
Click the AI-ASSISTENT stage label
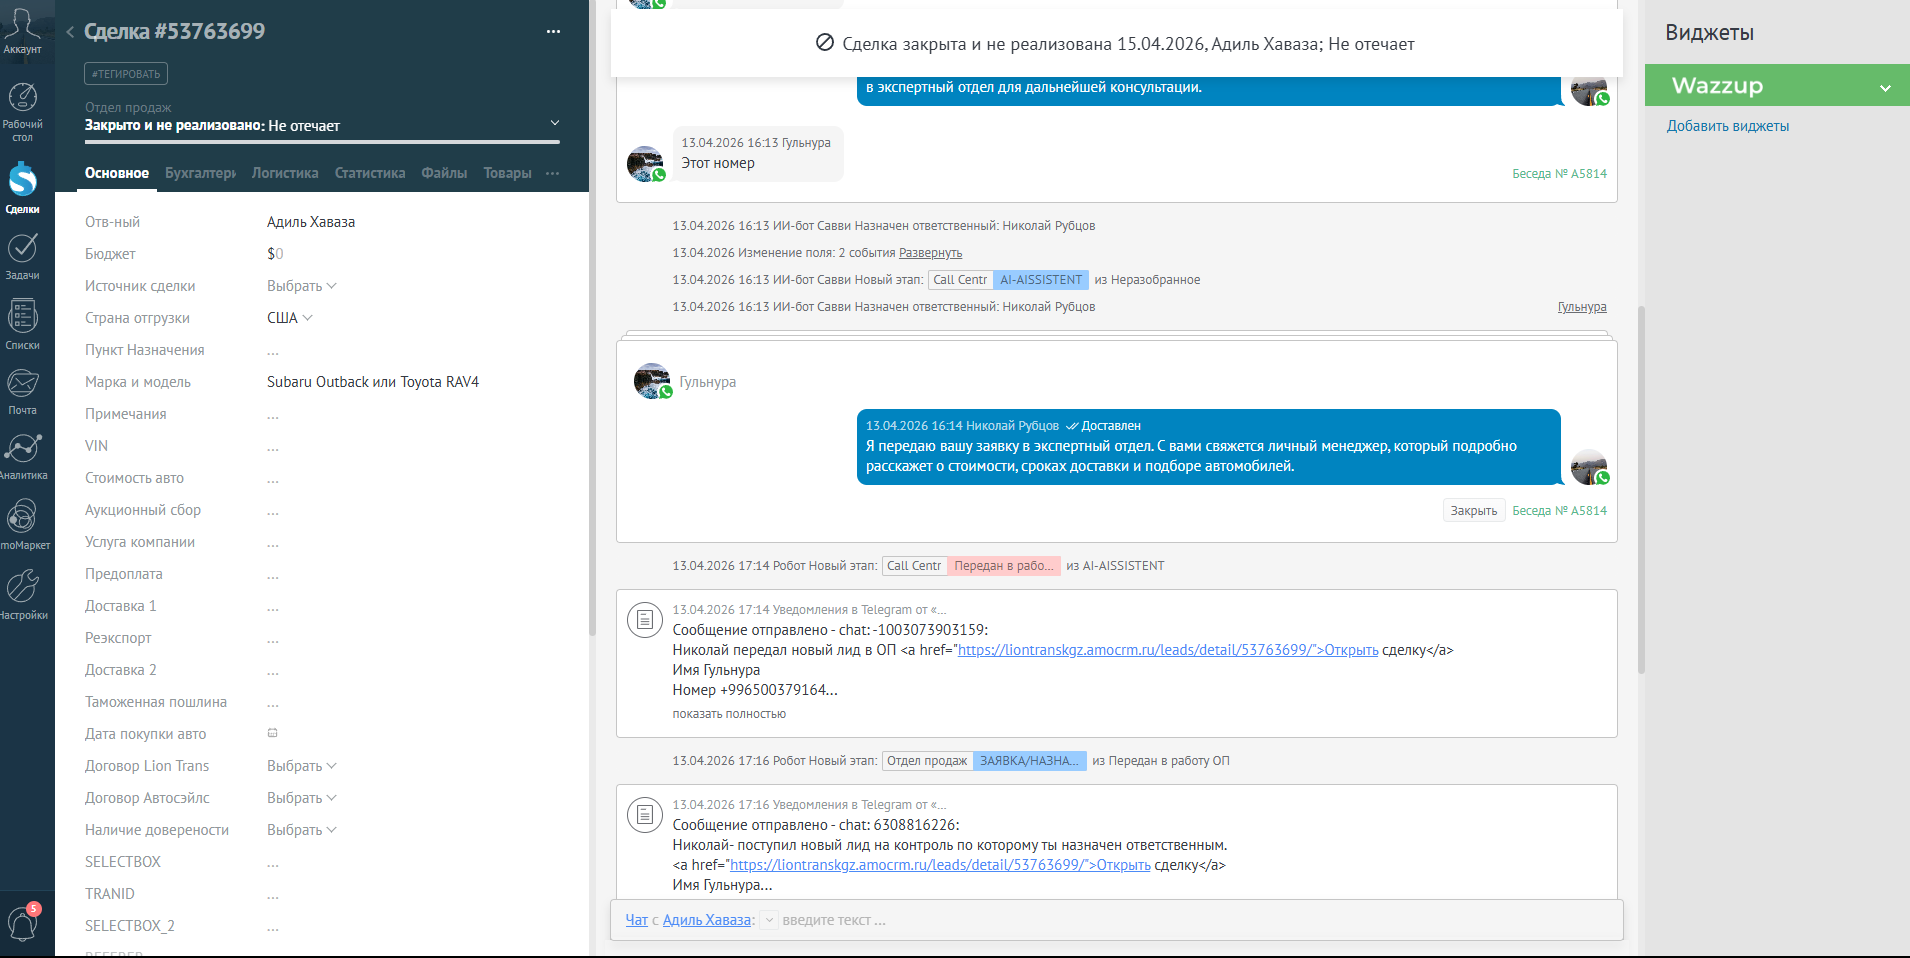(x=1041, y=280)
